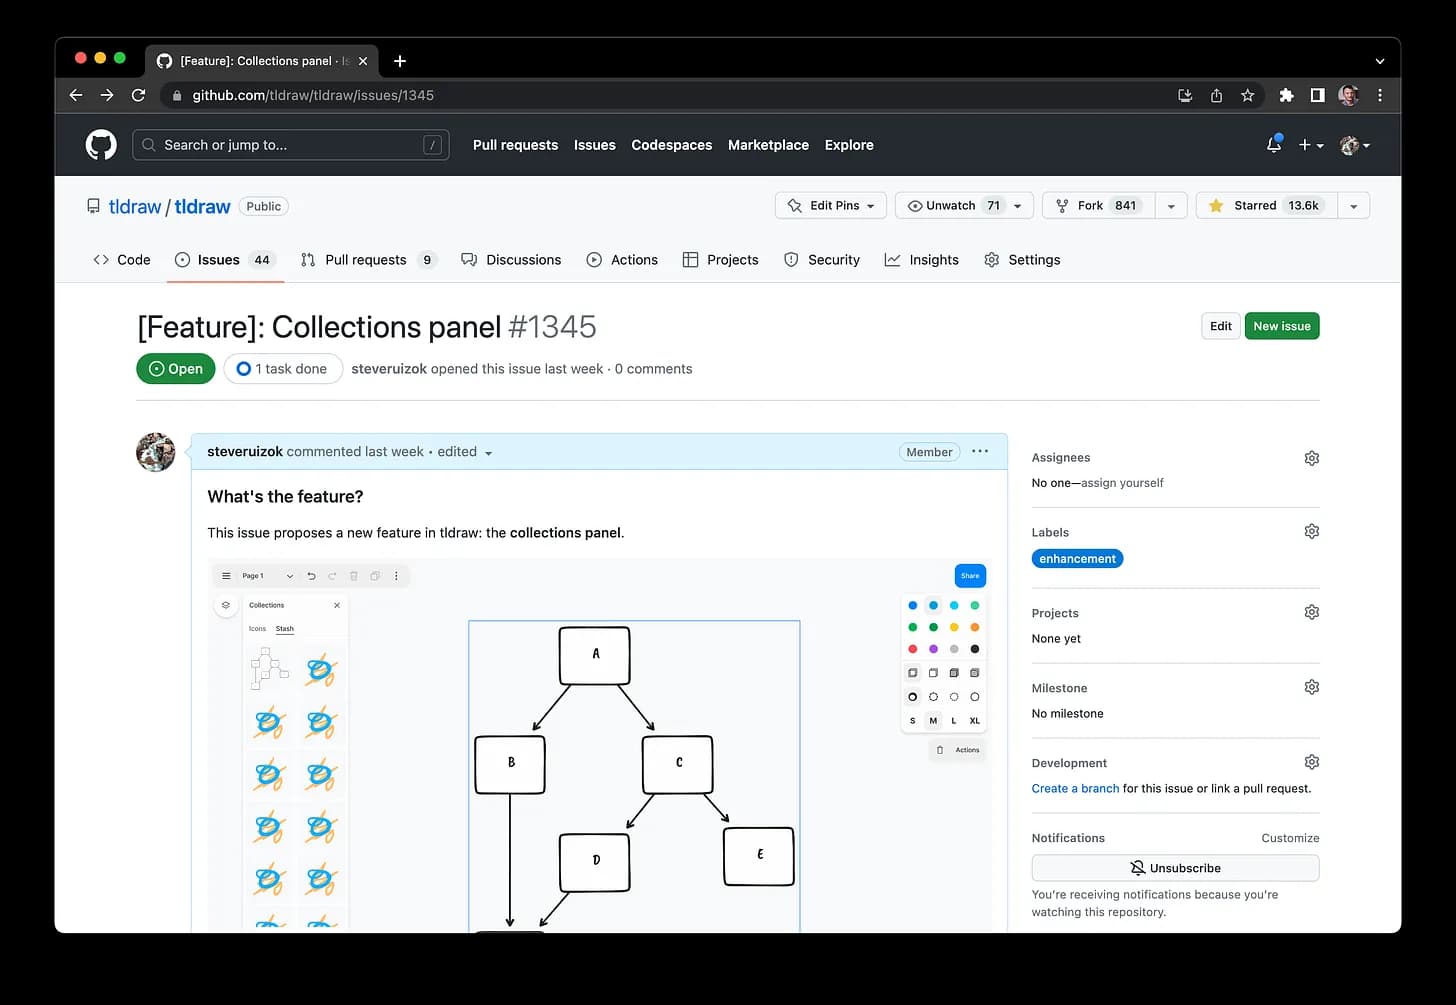Click Explore in top navigation

tap(849, 145)
